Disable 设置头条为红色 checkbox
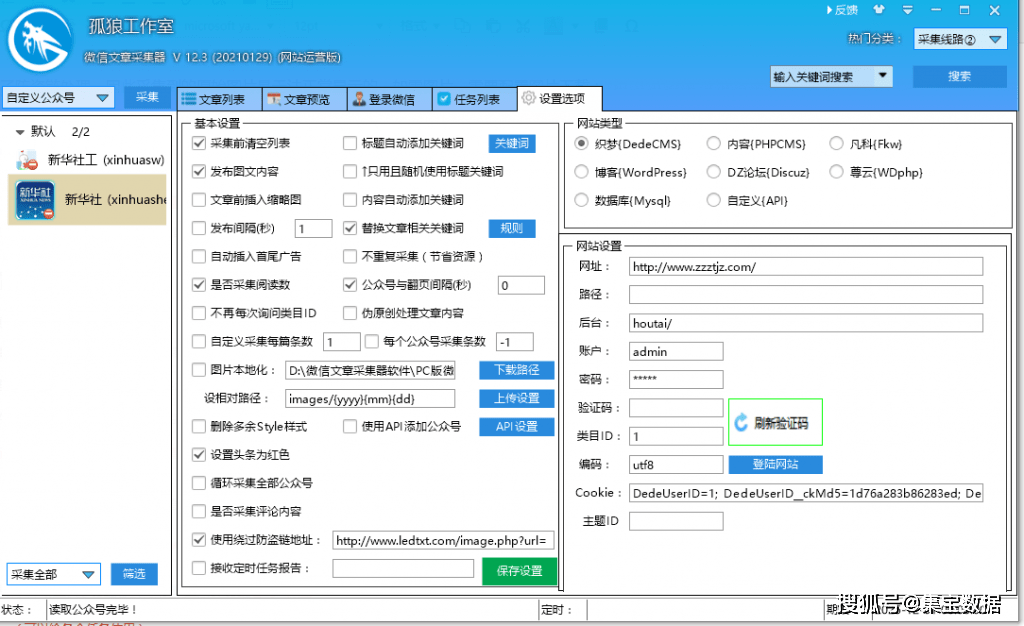 coord(199,454)
